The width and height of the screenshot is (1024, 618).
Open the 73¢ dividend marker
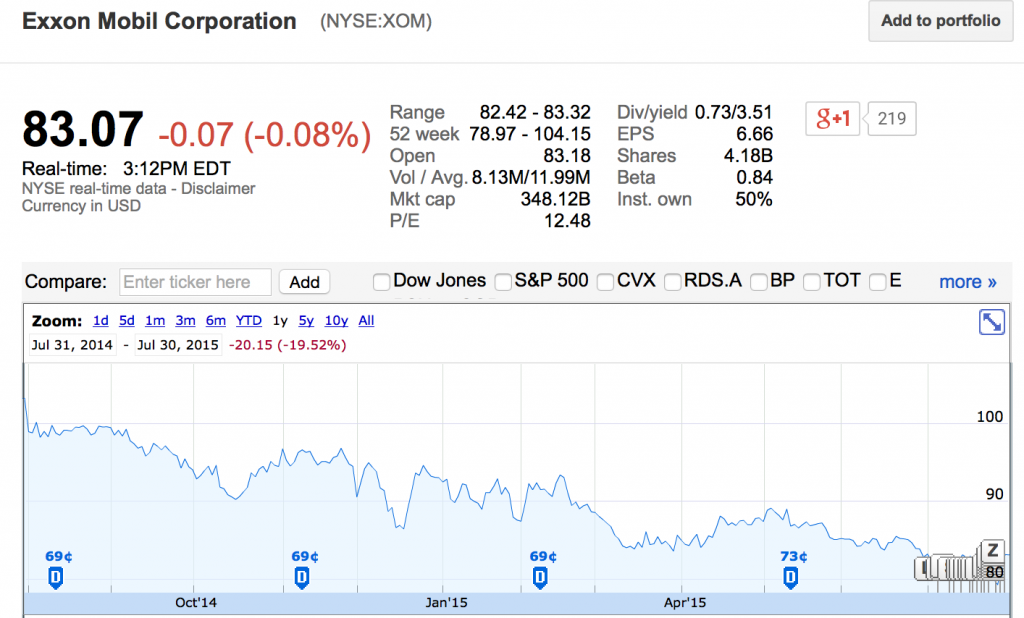792,576
